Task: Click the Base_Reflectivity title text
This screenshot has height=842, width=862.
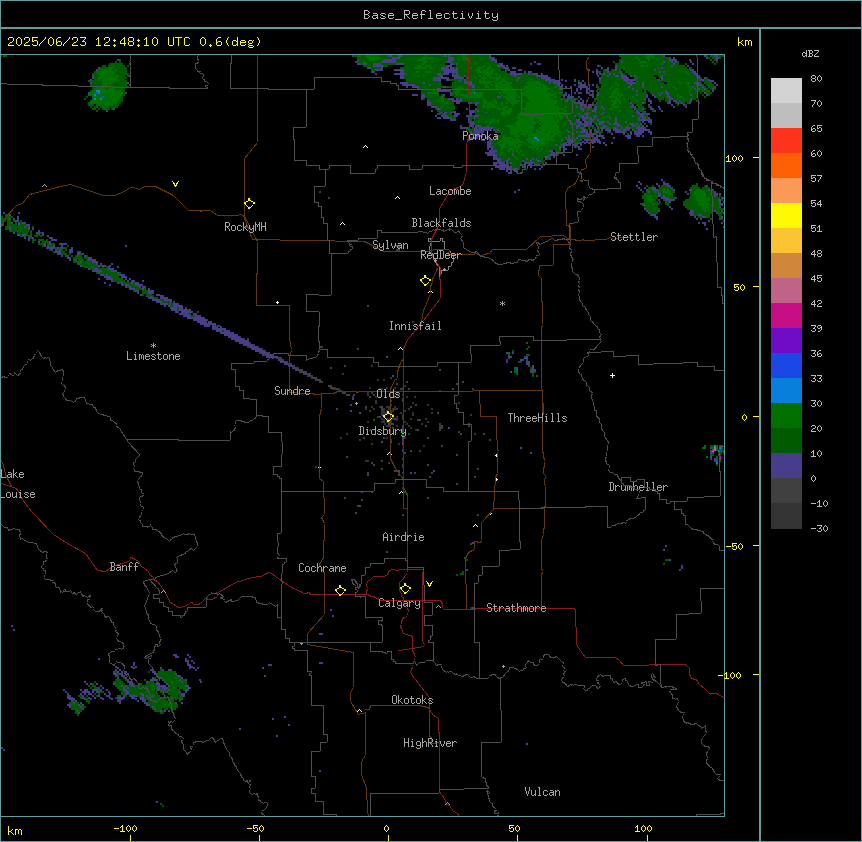Action: click(431, 15)
